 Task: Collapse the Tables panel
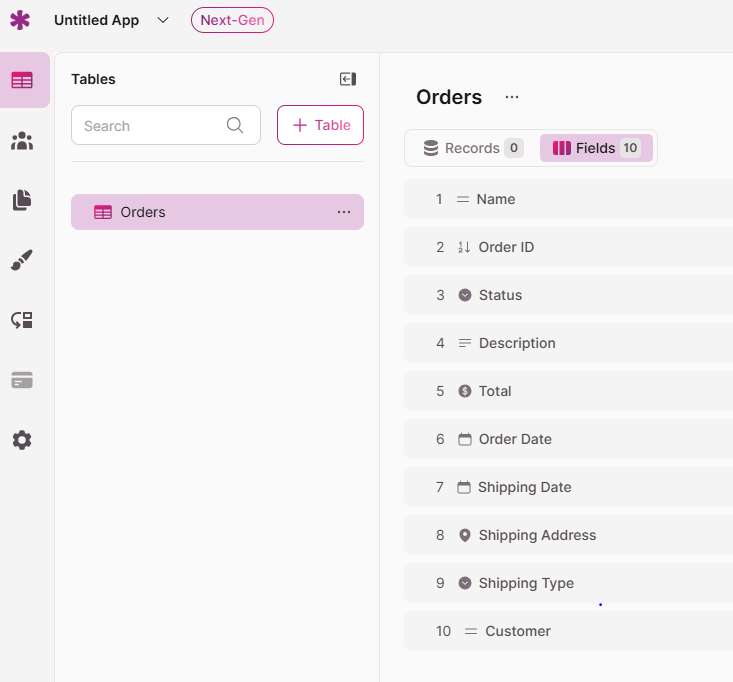click(x=347, y=79)
